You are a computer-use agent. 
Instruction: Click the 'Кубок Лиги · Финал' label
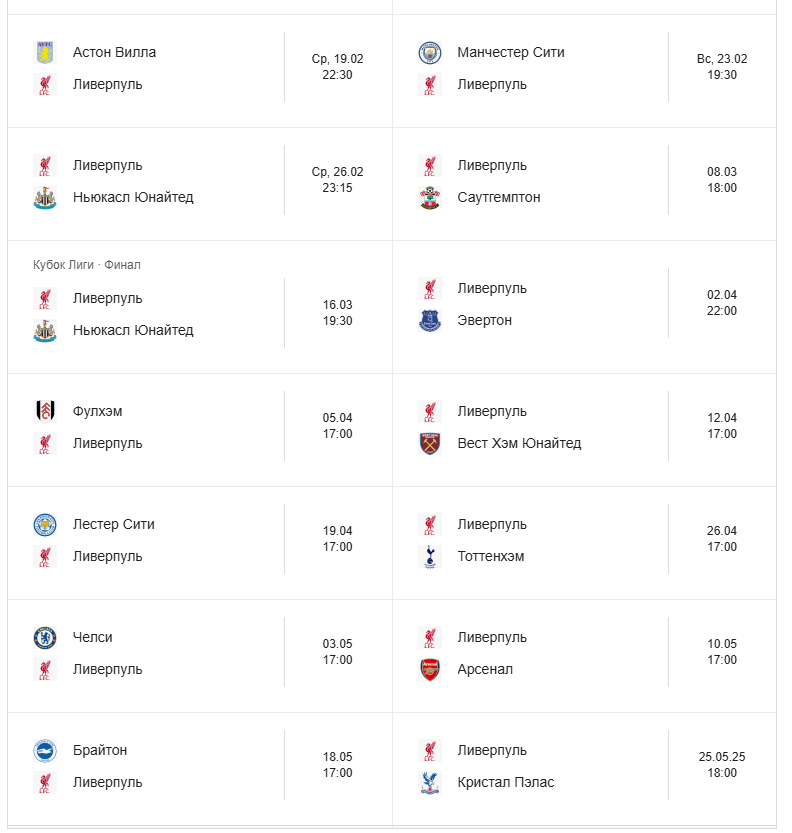(x=87, y=265)
